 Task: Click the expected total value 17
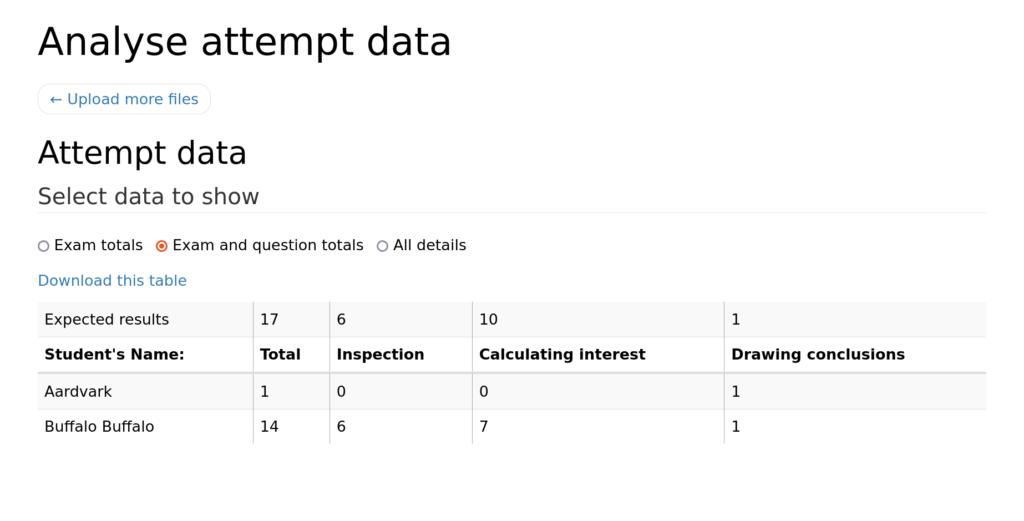[x=269, y=320]
